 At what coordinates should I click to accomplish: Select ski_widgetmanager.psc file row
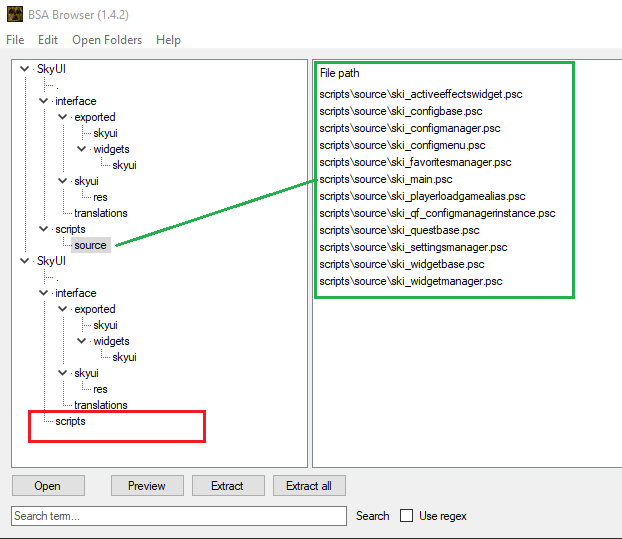pos(411,282)
